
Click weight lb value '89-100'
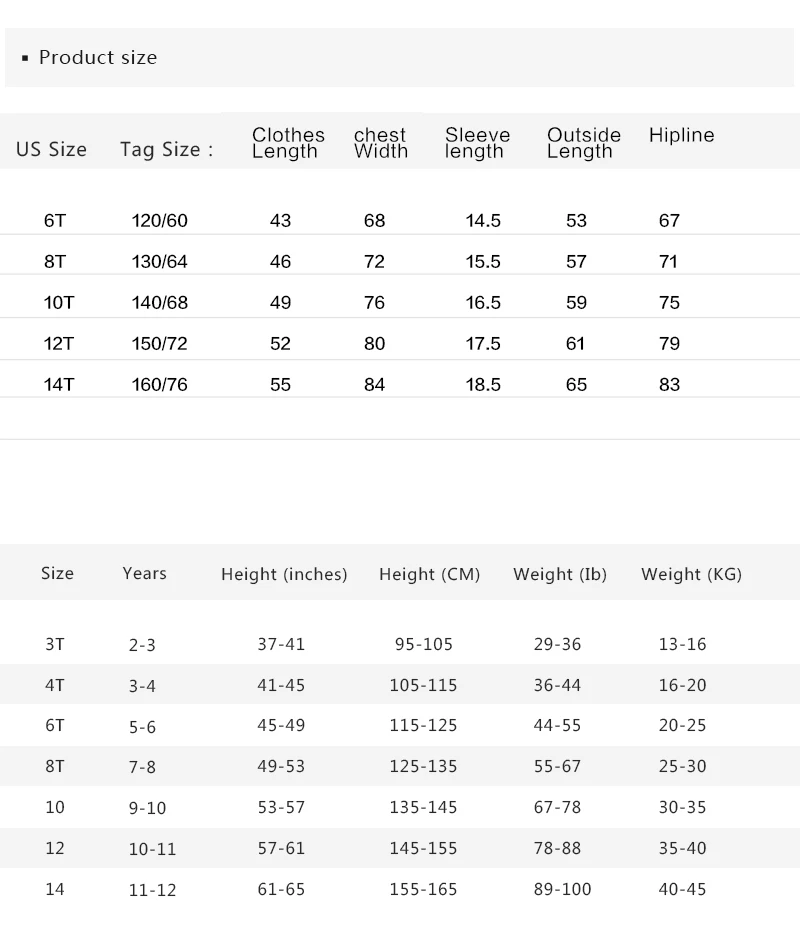[563, 889]
